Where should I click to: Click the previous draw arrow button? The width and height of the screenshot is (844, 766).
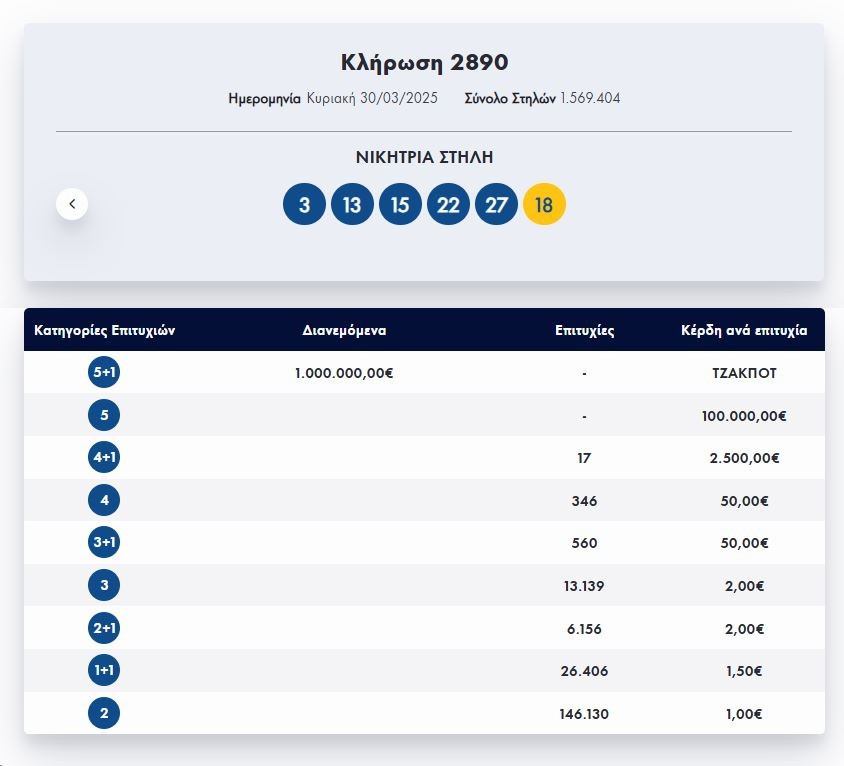pyautogui.click(x=72, y=204)
